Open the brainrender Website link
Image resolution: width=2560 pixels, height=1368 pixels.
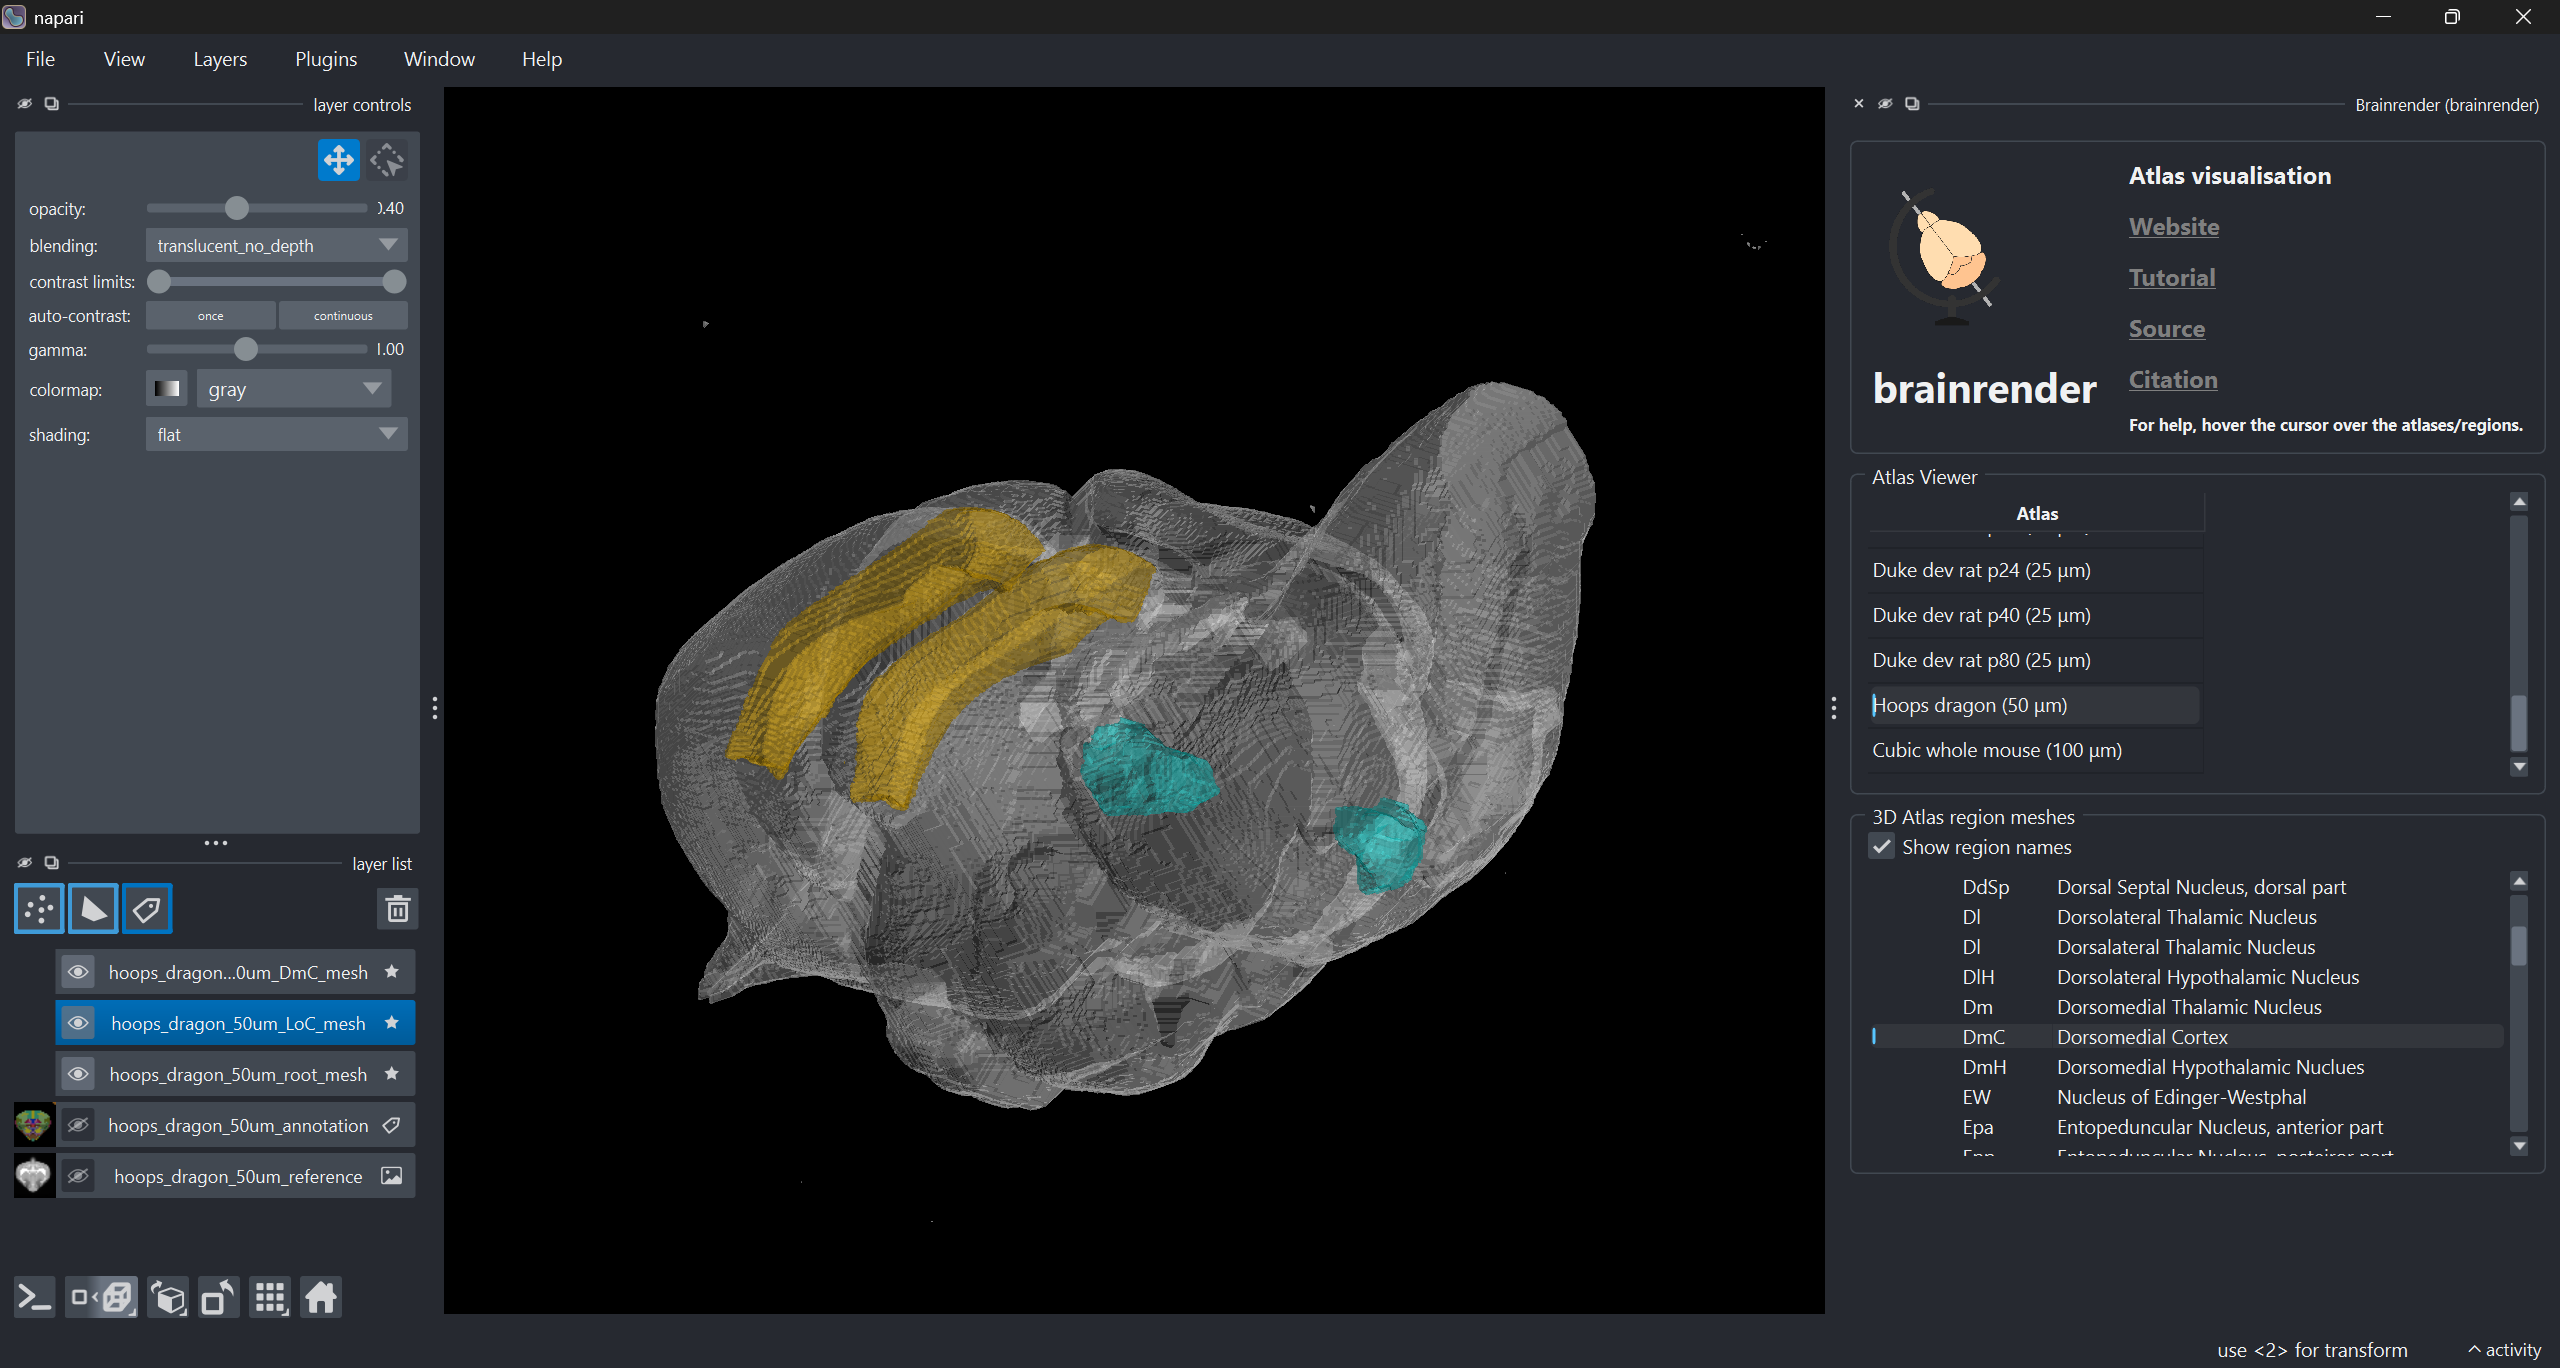2174,227
